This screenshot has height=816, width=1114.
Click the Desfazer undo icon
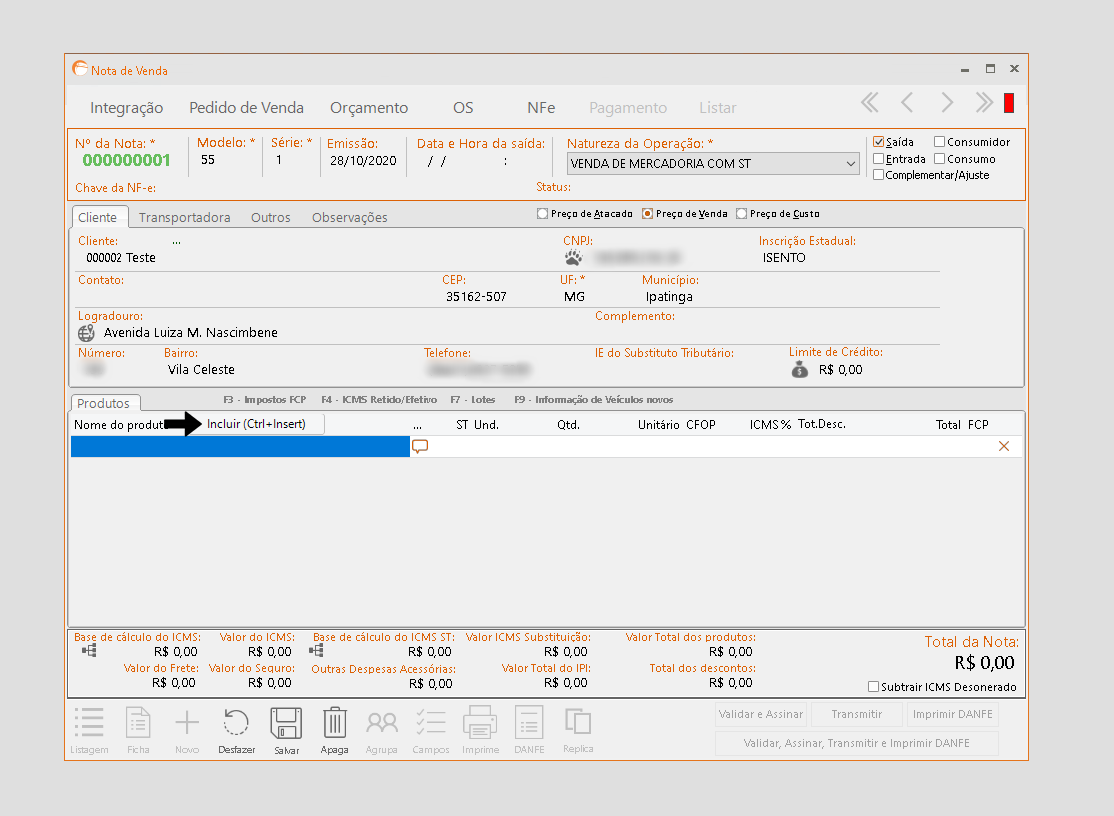237,724
